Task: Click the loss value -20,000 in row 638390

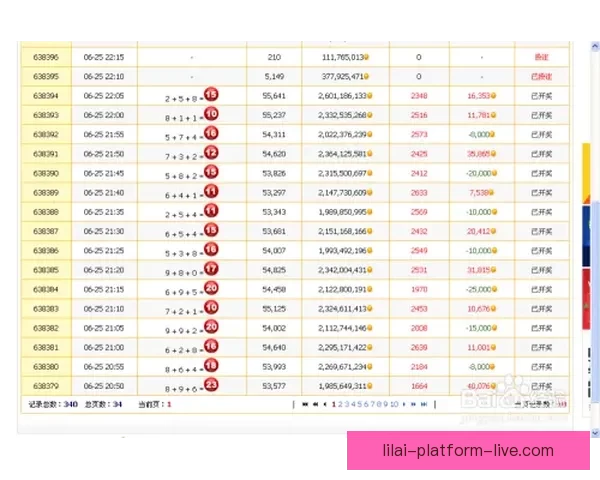Action: click(478, 173)
